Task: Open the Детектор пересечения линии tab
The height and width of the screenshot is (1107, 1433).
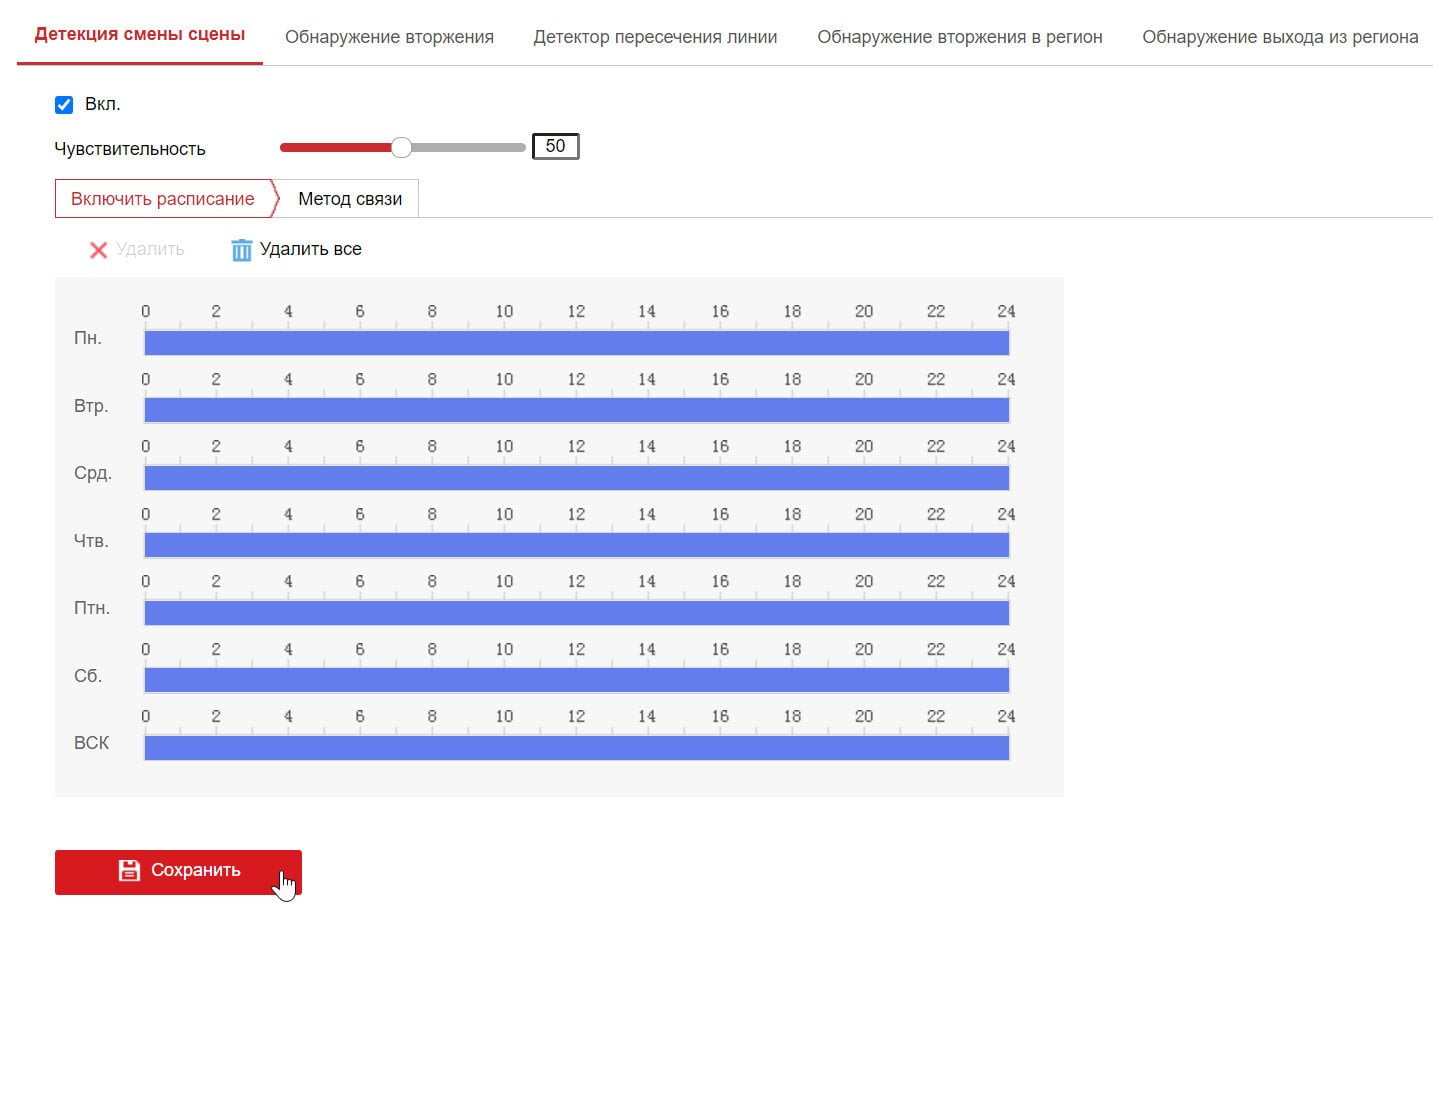Action: tap(655, 37)
